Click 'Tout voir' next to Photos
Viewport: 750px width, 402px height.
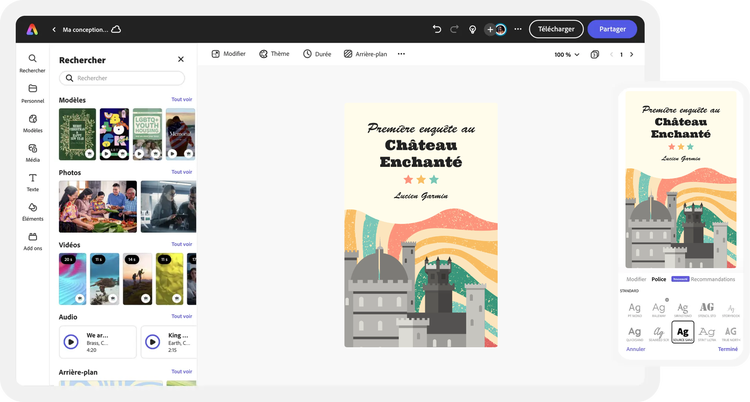coord(181,172)
